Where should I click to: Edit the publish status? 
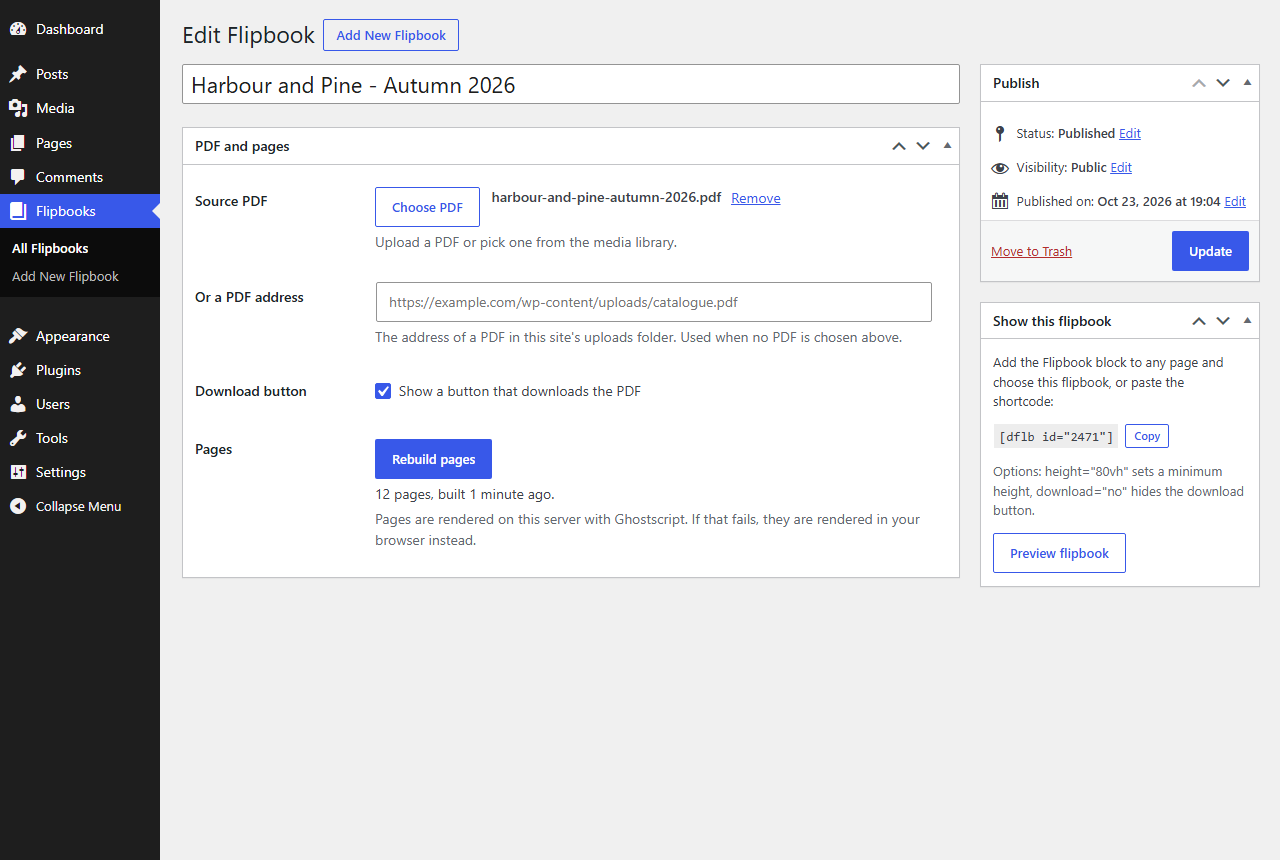[x=1130, y=133]
